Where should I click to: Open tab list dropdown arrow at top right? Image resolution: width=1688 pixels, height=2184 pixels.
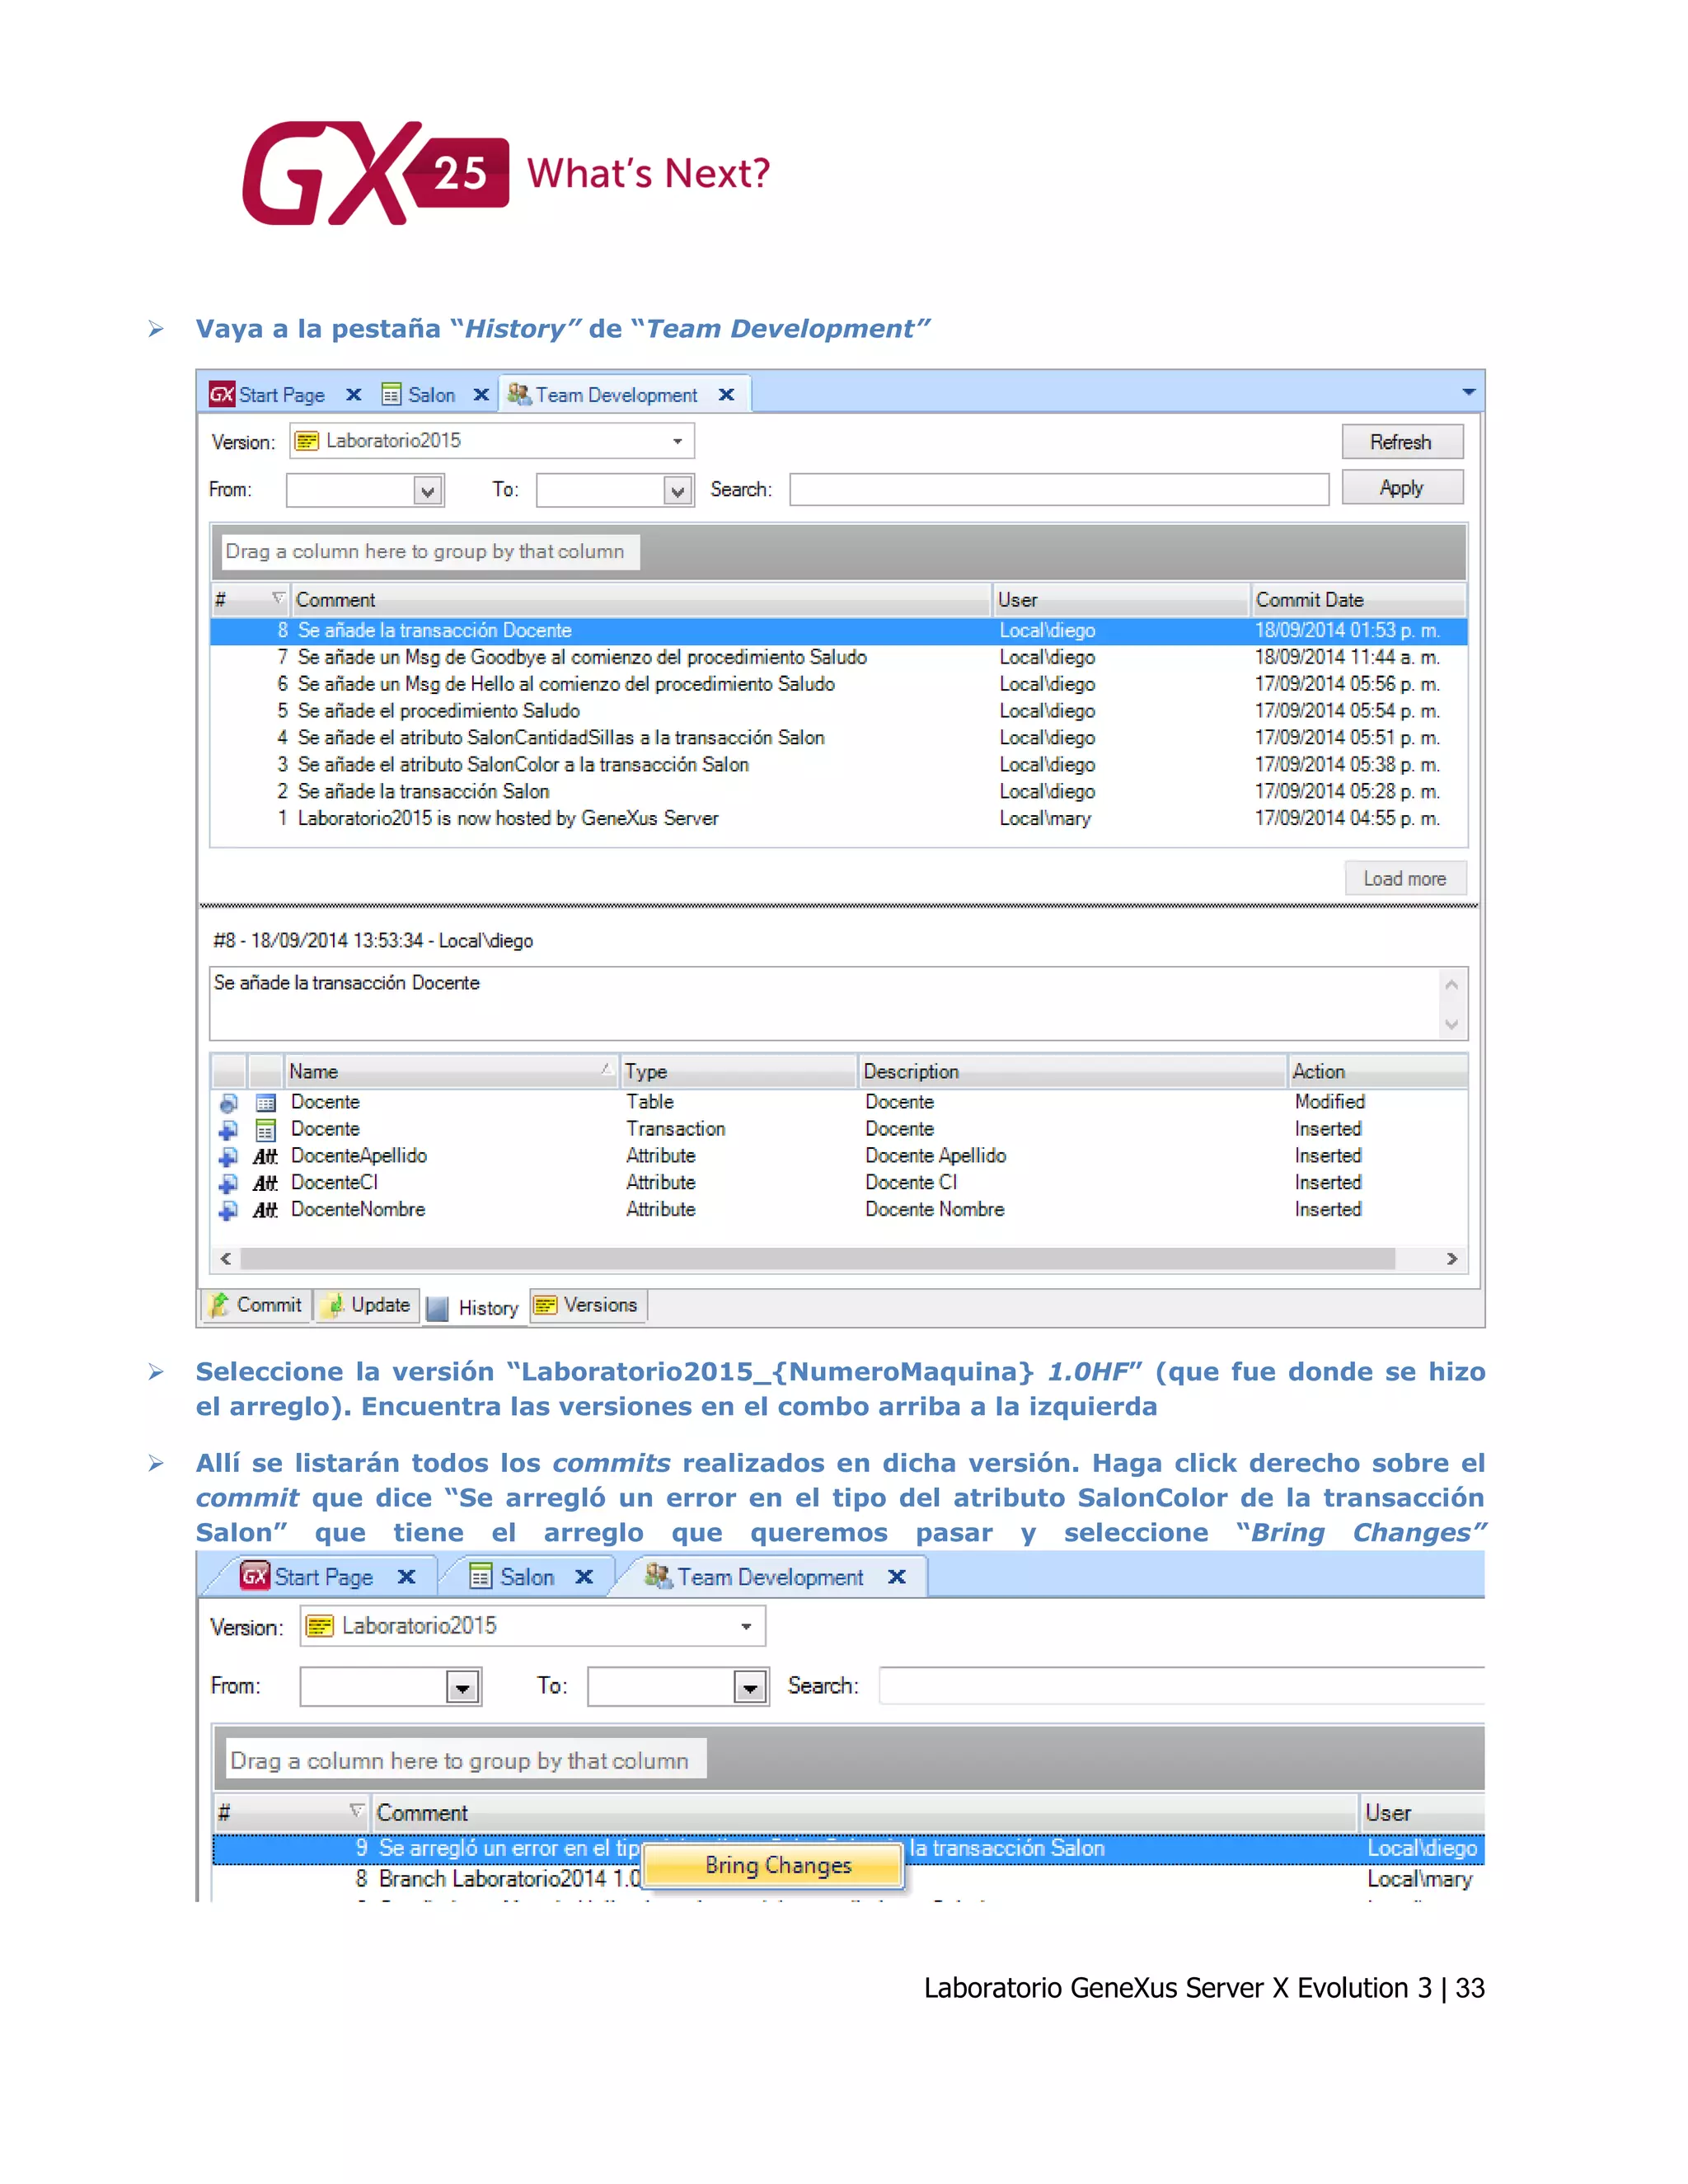(1468, 392)
